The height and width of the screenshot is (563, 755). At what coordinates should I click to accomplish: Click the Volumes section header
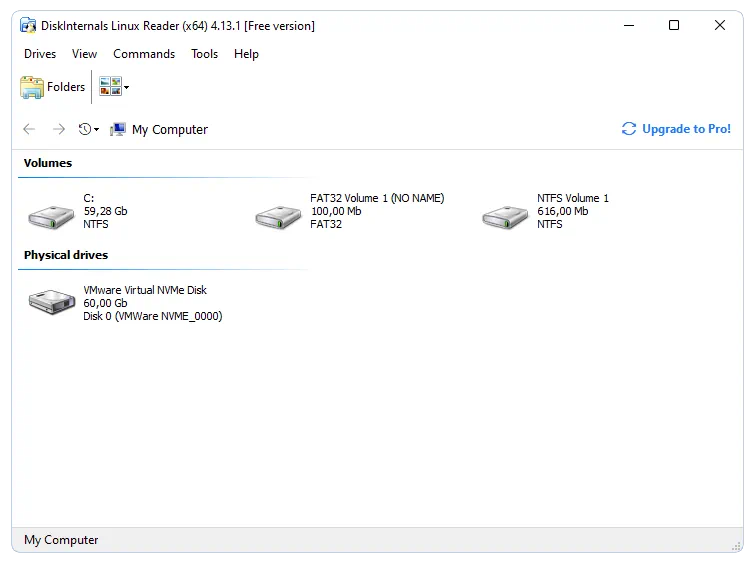coord(48,163)
